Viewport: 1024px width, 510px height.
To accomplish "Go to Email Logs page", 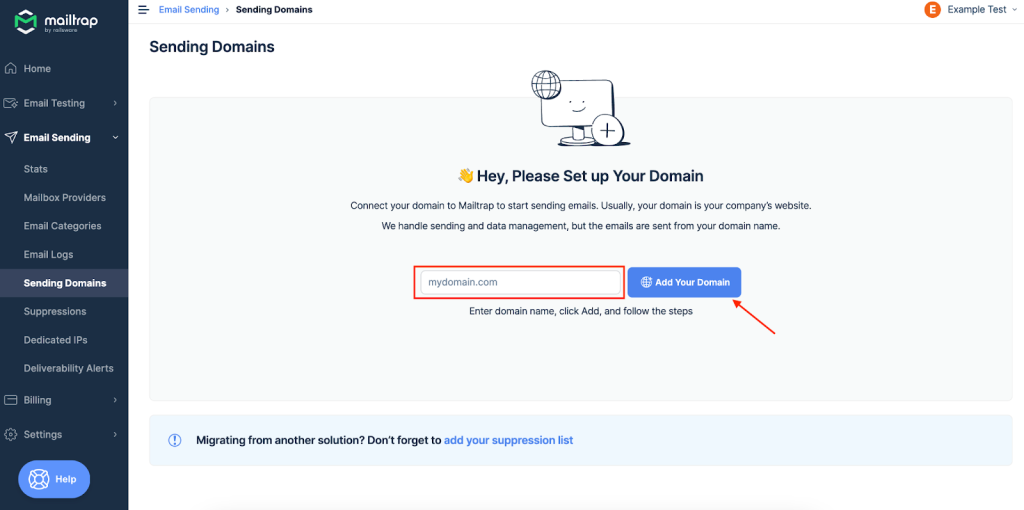I will pos(48,254).
